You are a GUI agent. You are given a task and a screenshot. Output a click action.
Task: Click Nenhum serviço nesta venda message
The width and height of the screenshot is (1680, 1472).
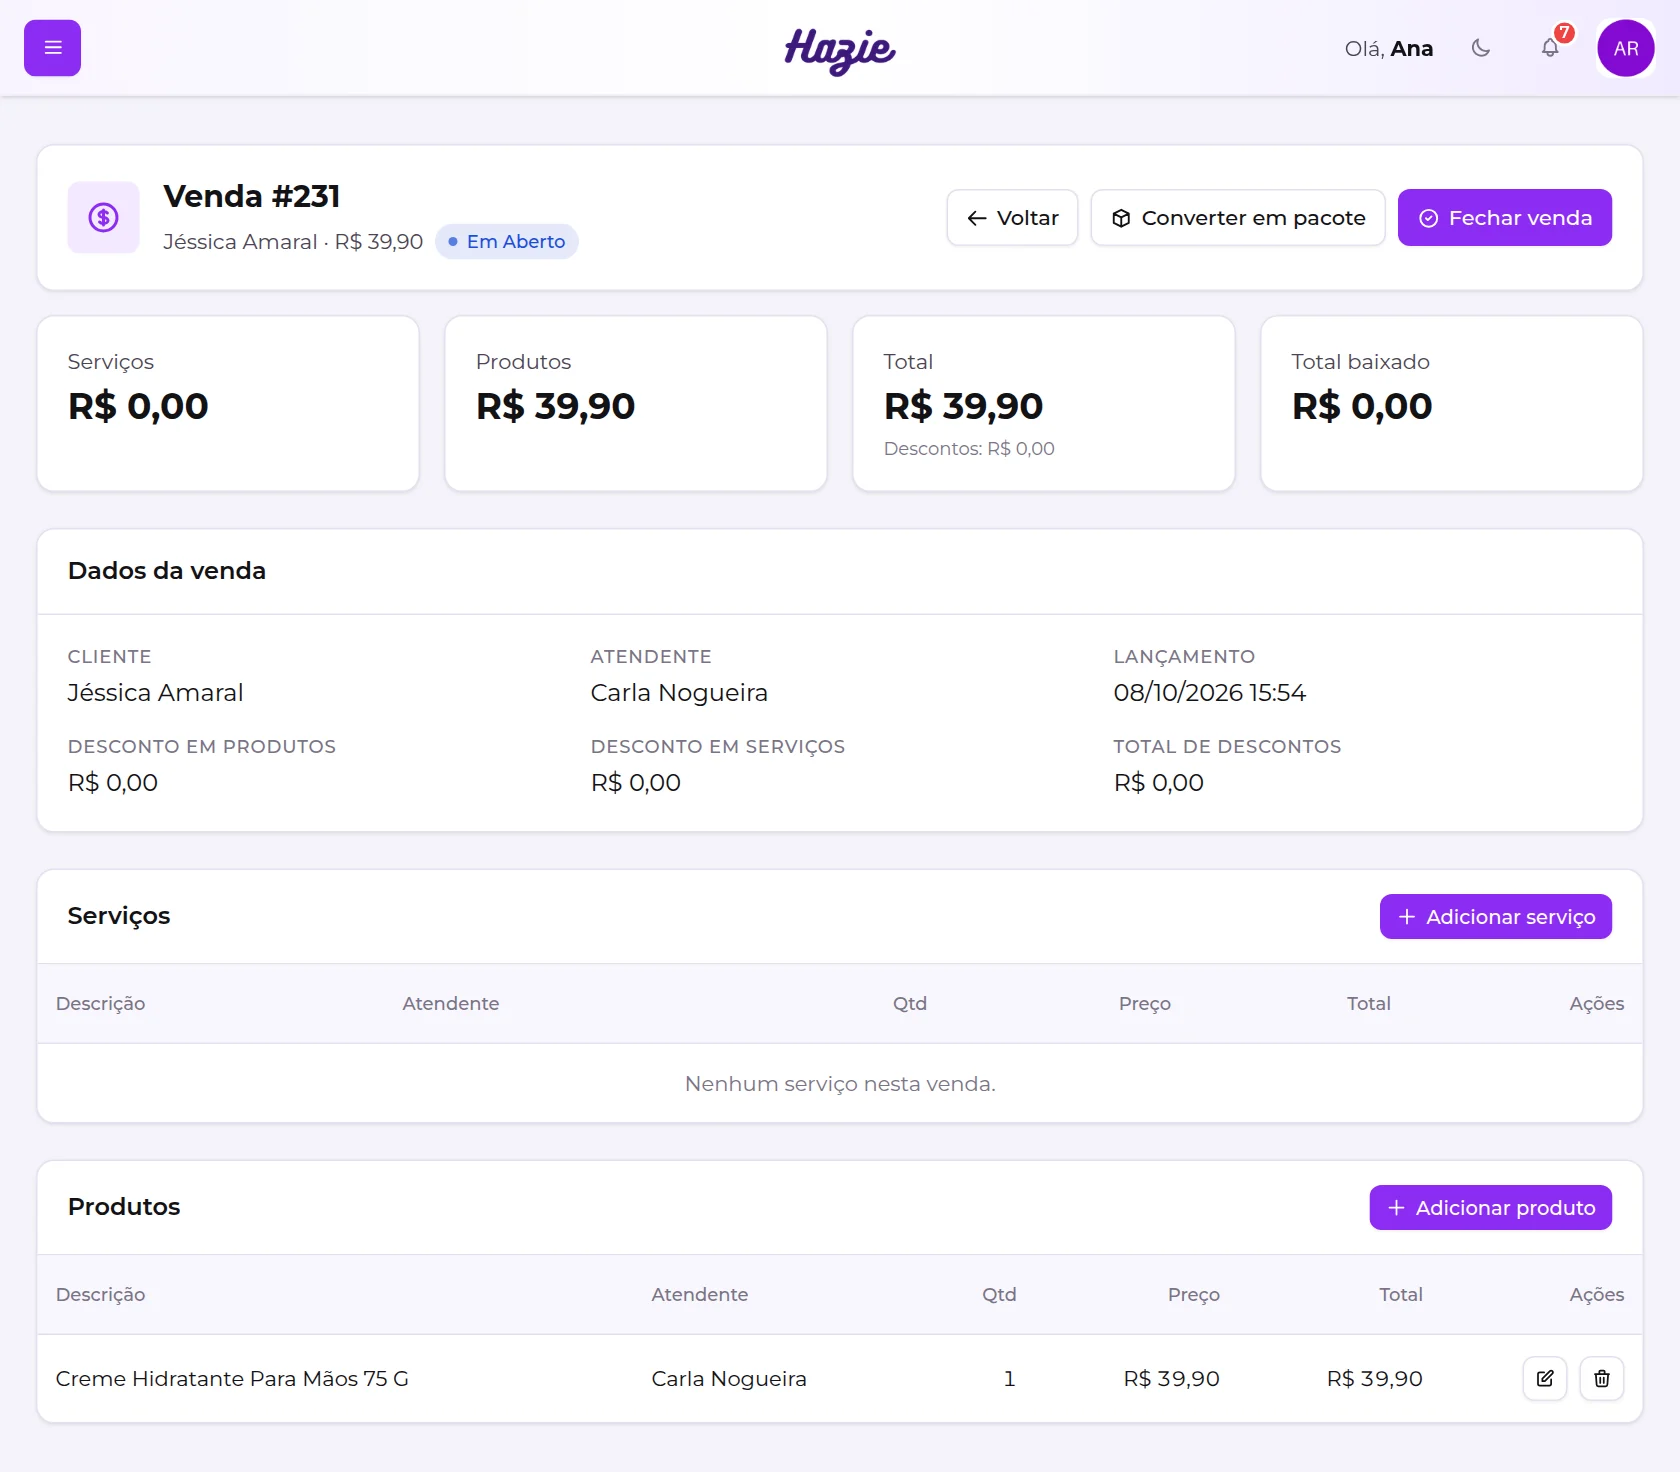click(840, 1084)
